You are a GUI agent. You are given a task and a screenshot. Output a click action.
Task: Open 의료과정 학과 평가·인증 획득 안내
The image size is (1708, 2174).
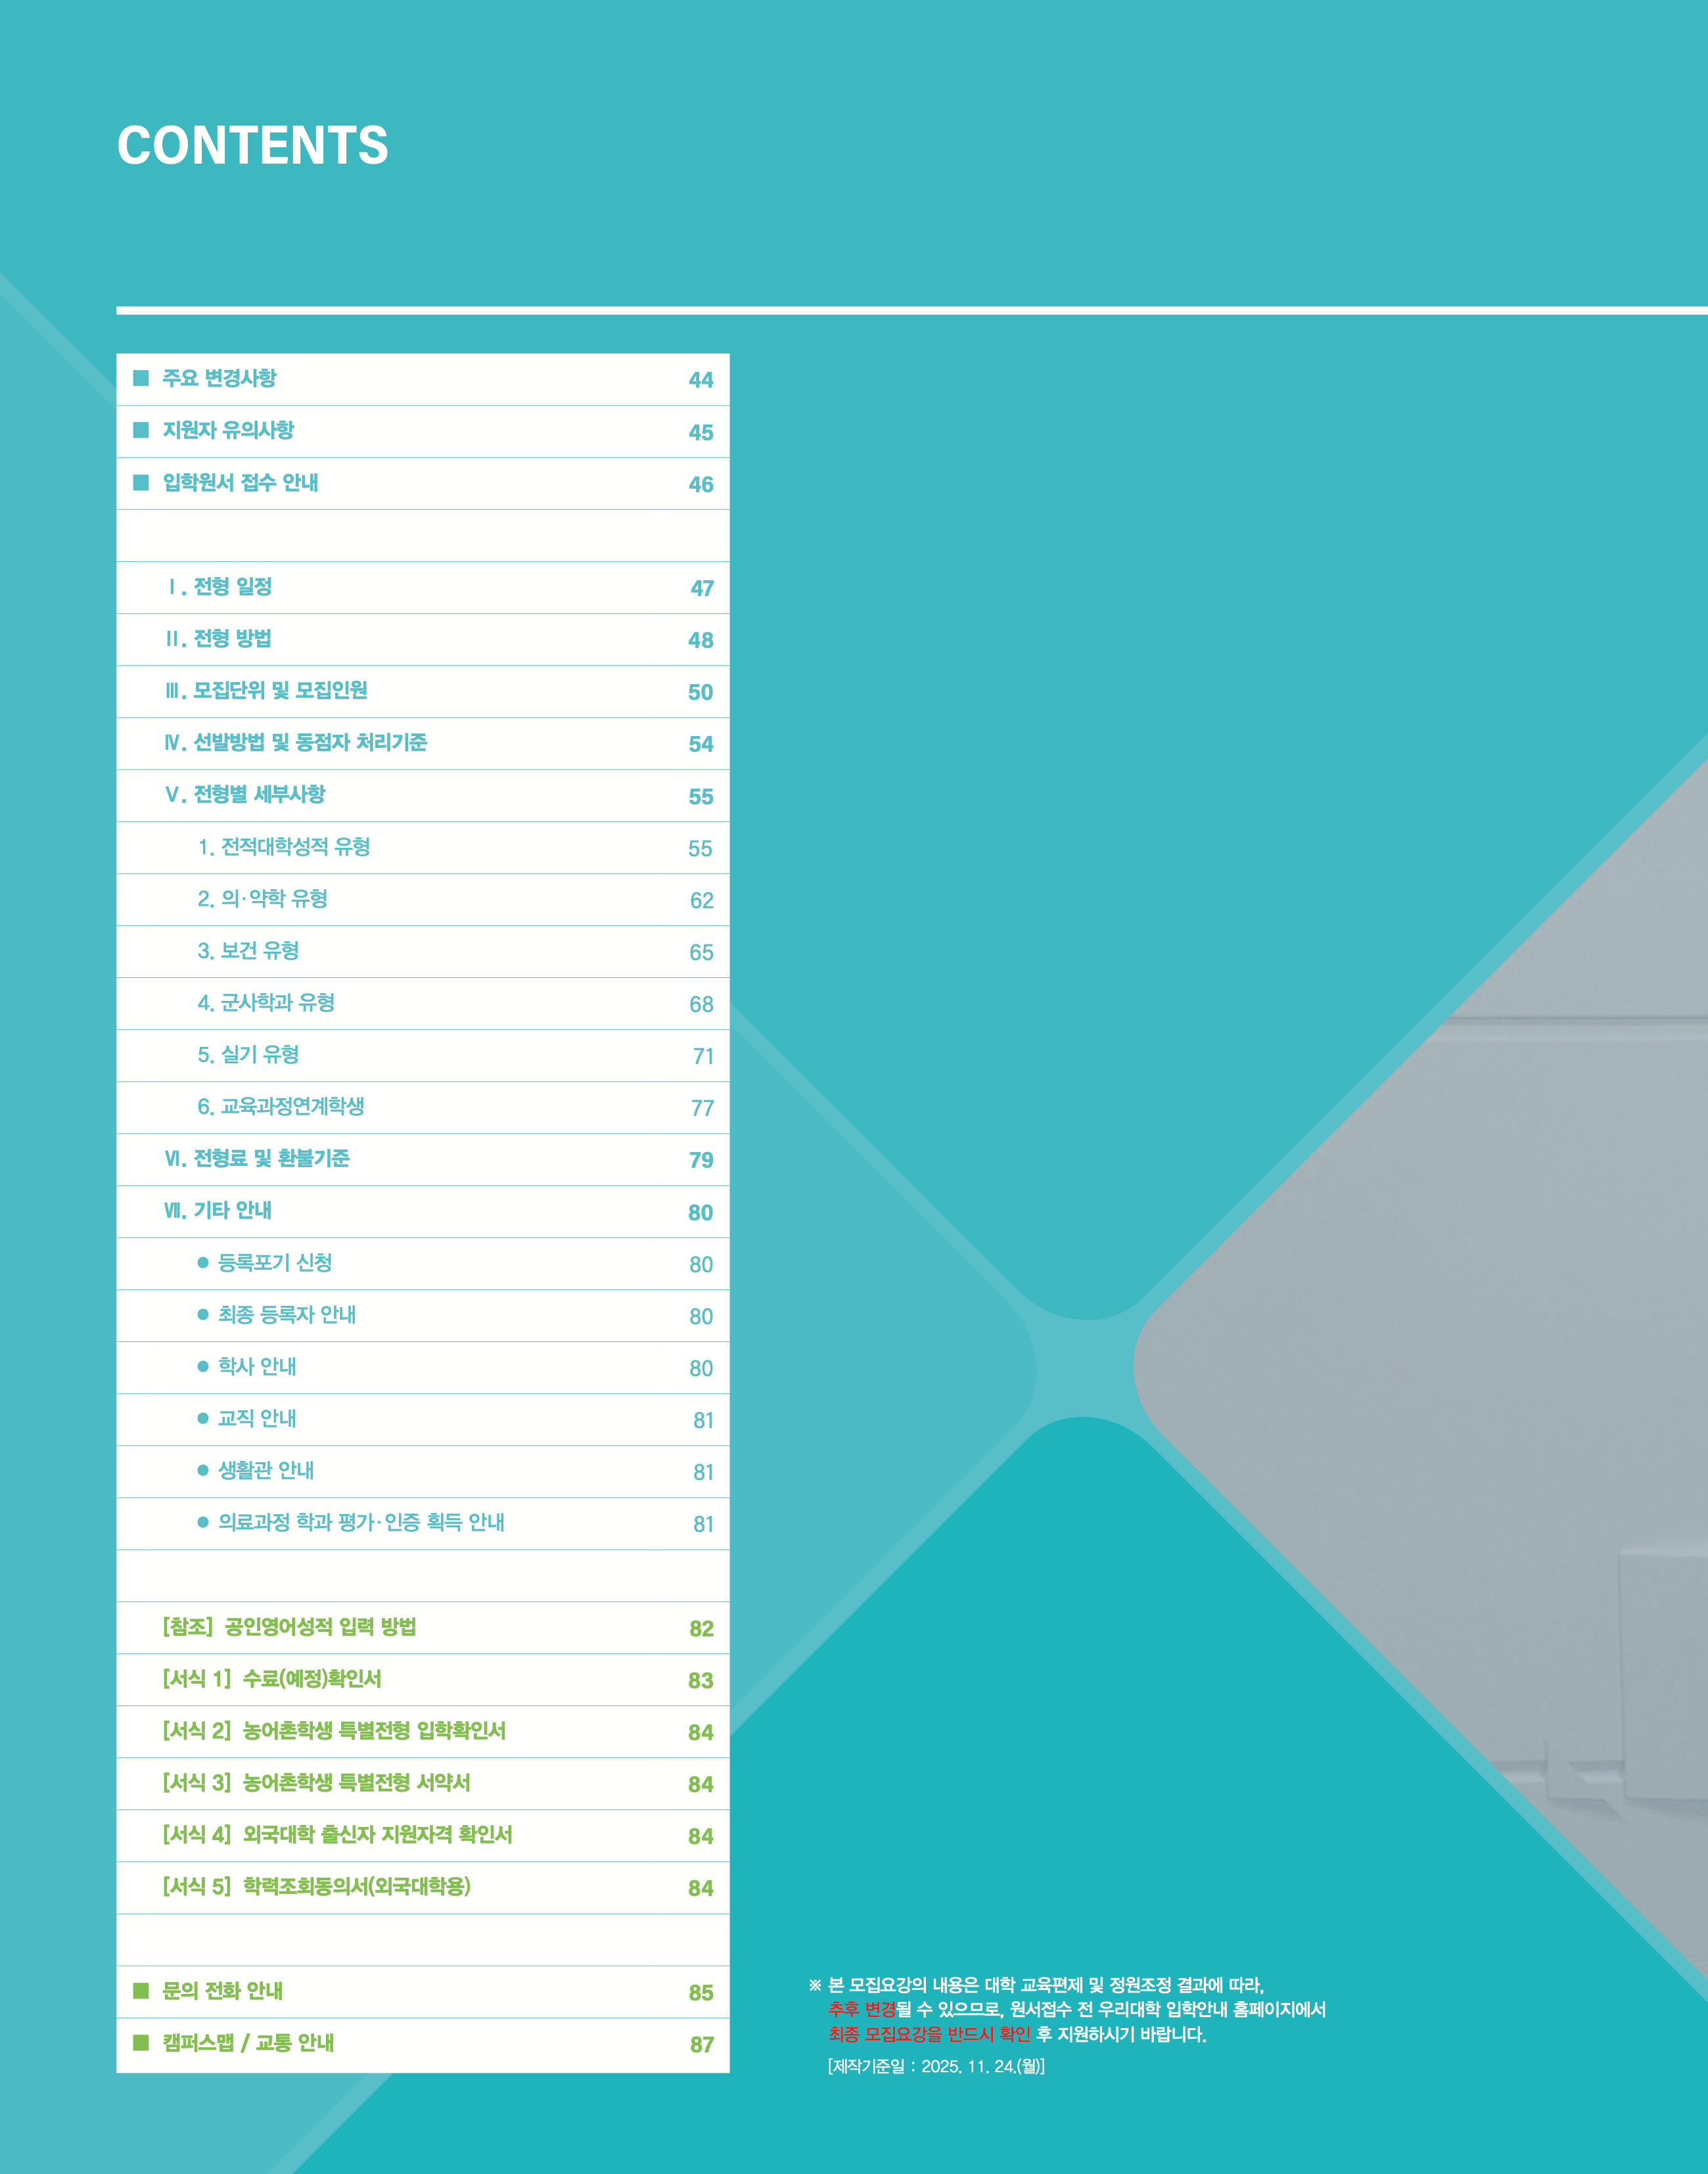422,1523
